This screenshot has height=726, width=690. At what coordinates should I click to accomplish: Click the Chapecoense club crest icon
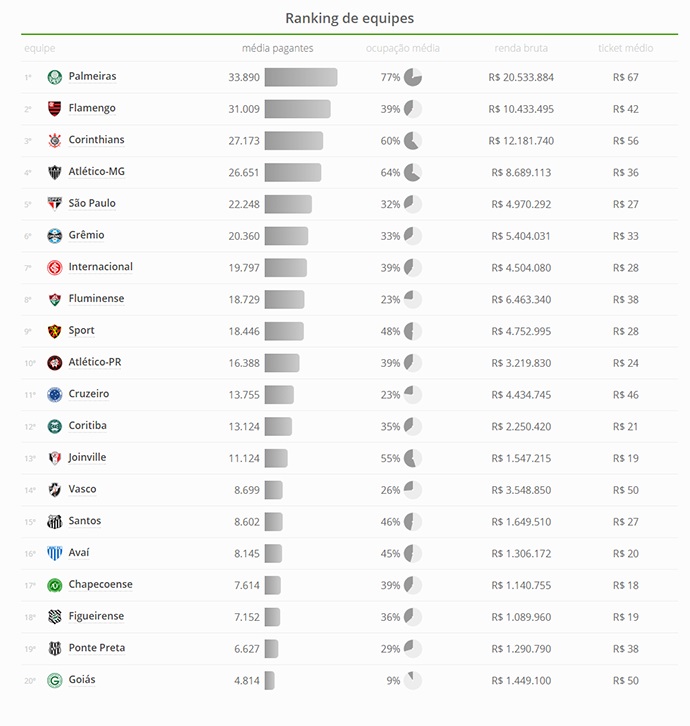tap(55, 585)
